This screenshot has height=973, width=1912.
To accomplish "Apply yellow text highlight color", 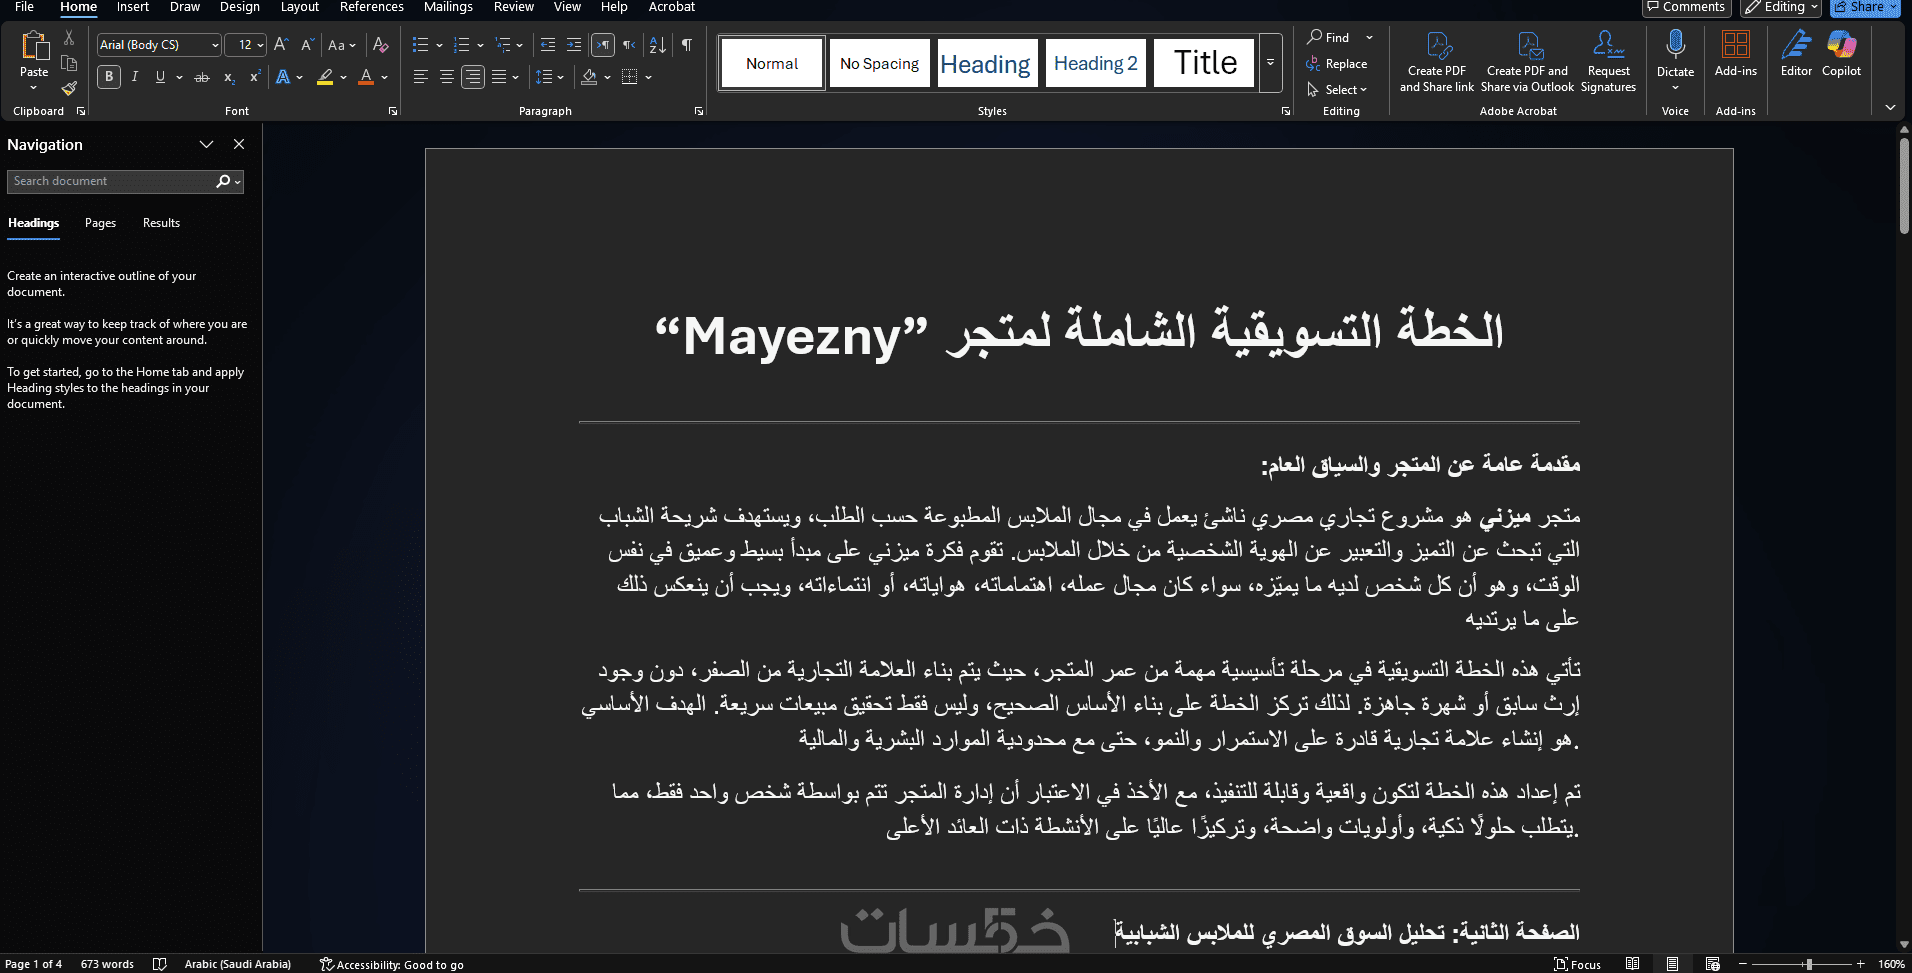I will (x=325, y=77).
